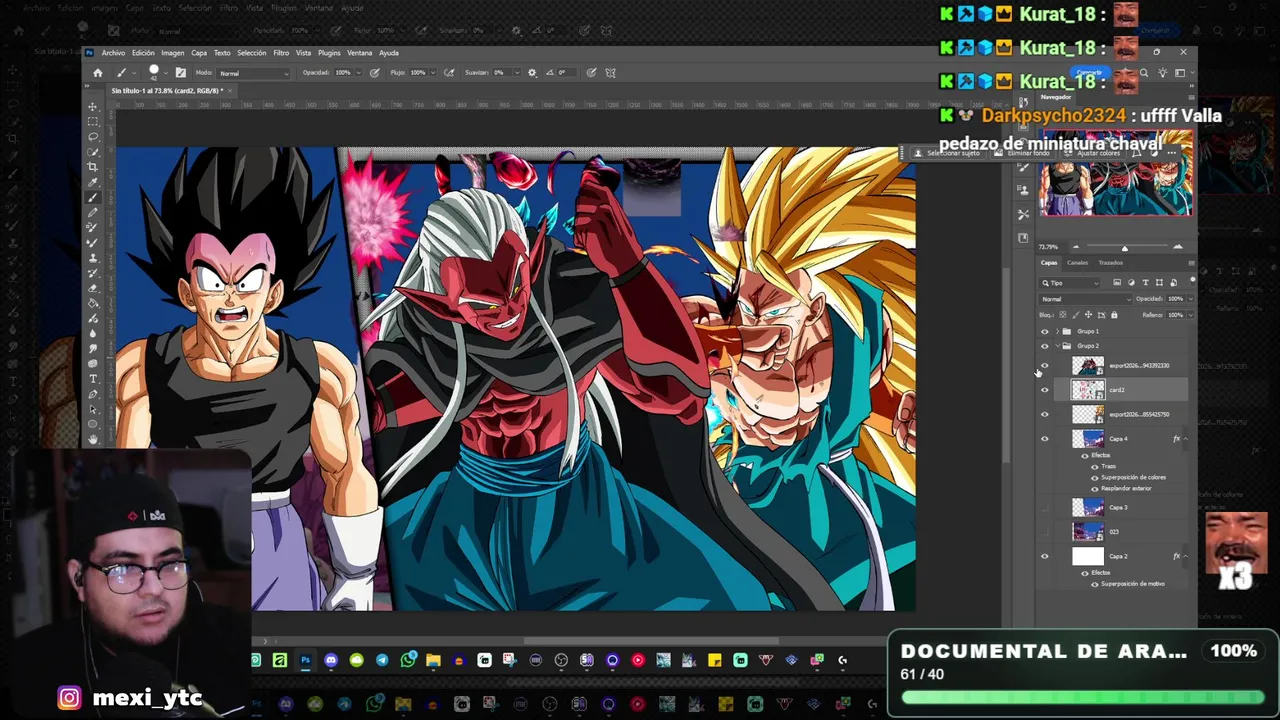The width and height of the screenshot is (1280, 720).
Task: Open the Telegram icon in taskbar
Action: coord(382,660)
